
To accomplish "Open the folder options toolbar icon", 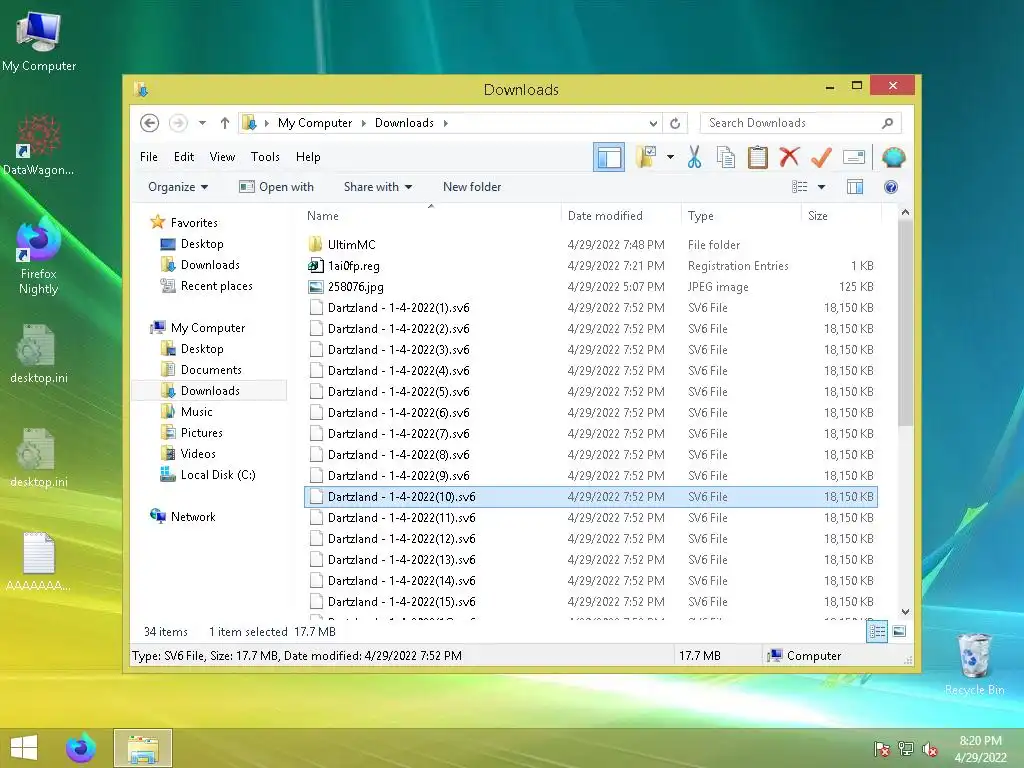I will [x=646, y=157].
